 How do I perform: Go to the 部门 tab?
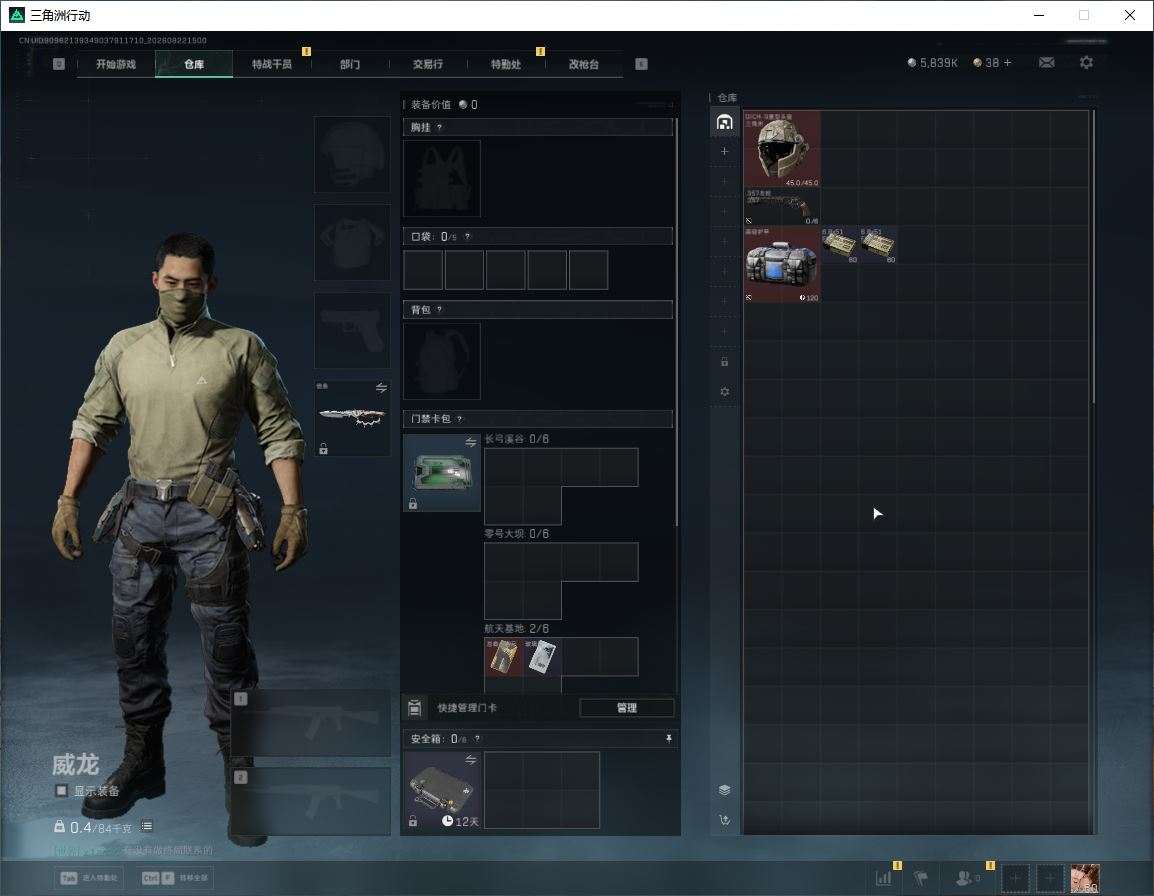pos(350,64)
